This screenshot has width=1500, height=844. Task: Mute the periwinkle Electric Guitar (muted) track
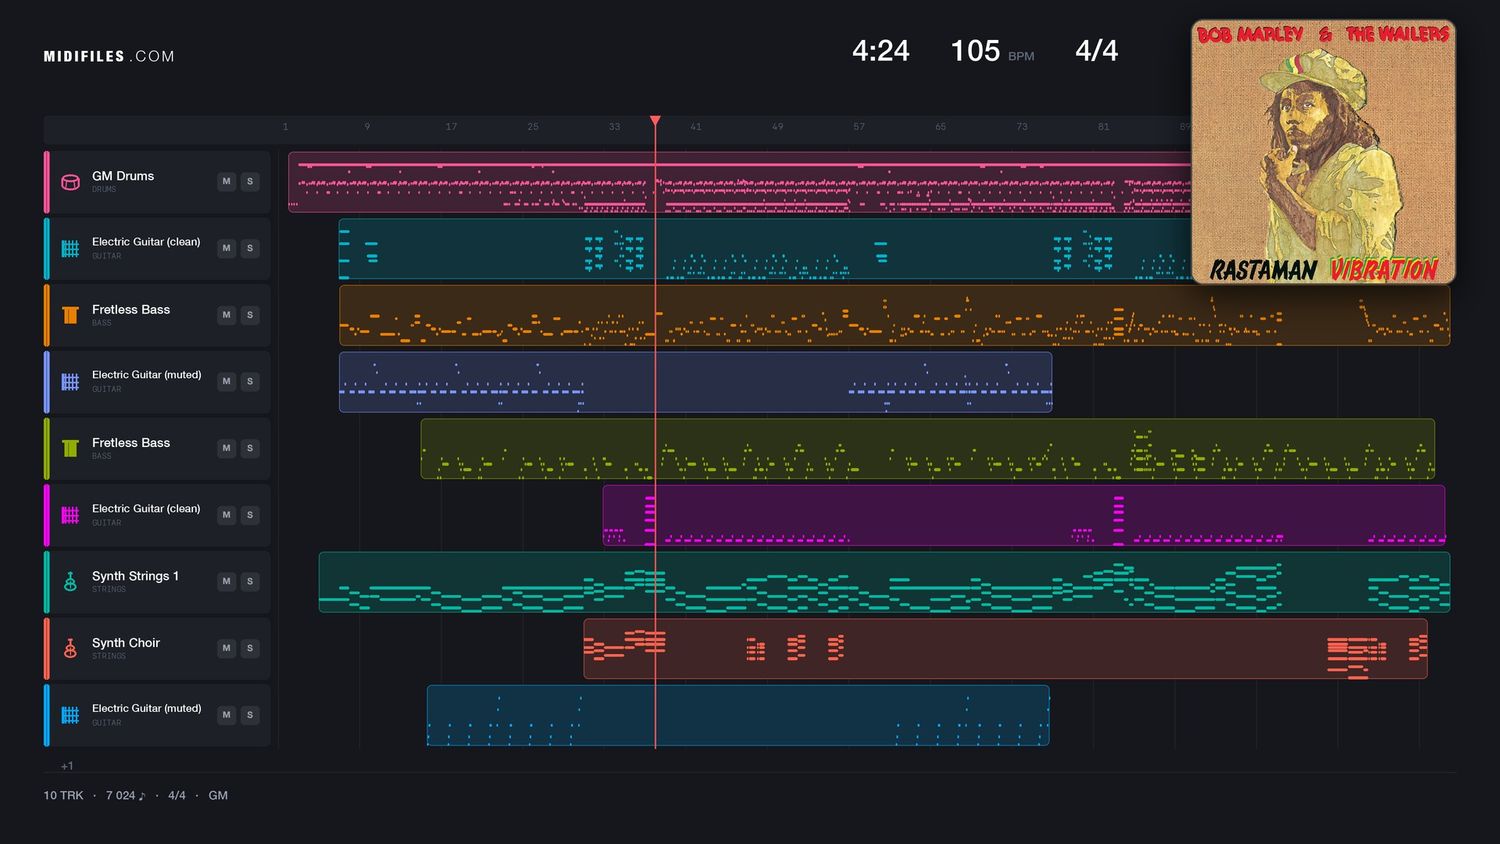pyautogui.click(x=227, y=381)
